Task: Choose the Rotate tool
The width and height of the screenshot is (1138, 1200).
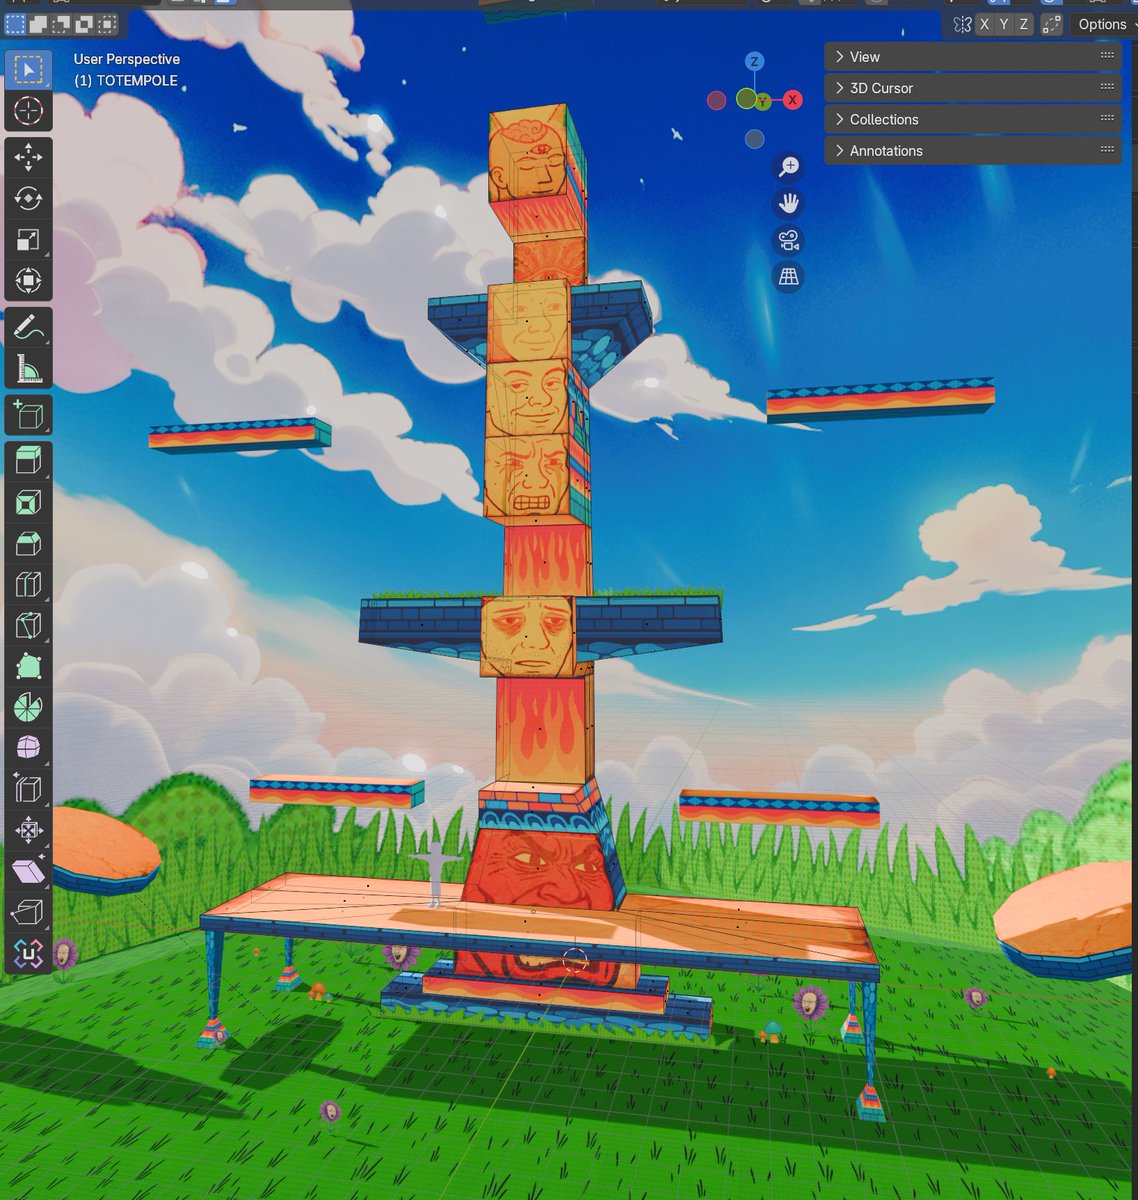Action: (28, 198)
